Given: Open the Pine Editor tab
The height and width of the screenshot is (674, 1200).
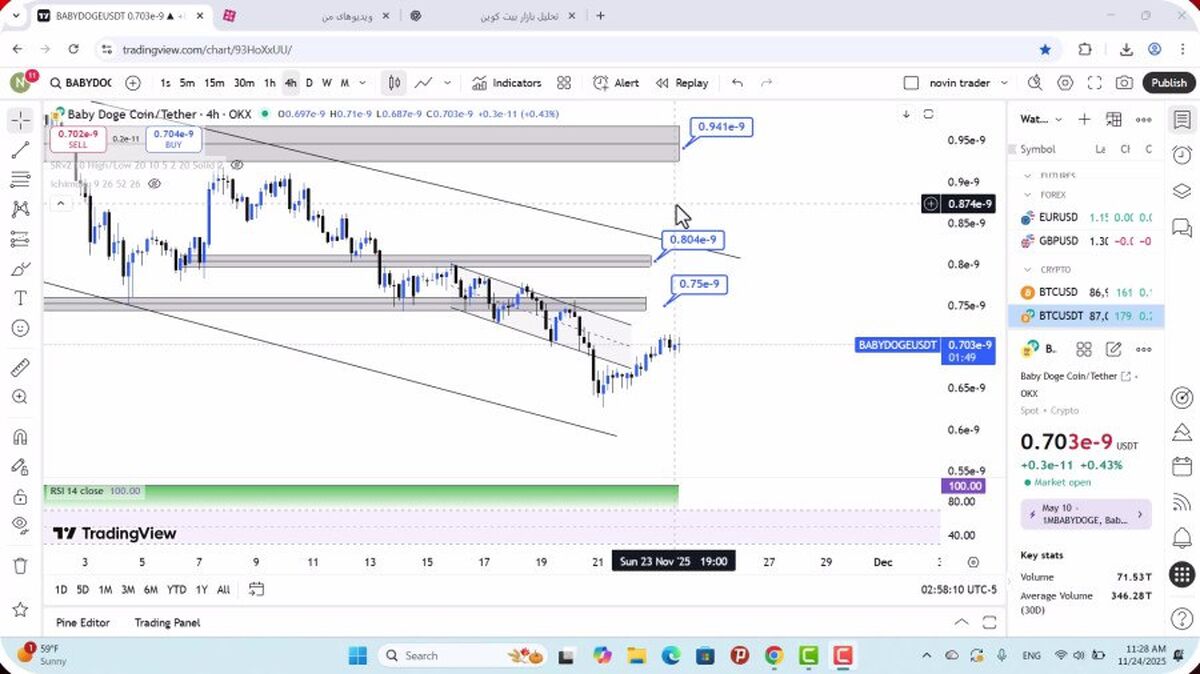Looking at the screenshot, I should point(83,622).
